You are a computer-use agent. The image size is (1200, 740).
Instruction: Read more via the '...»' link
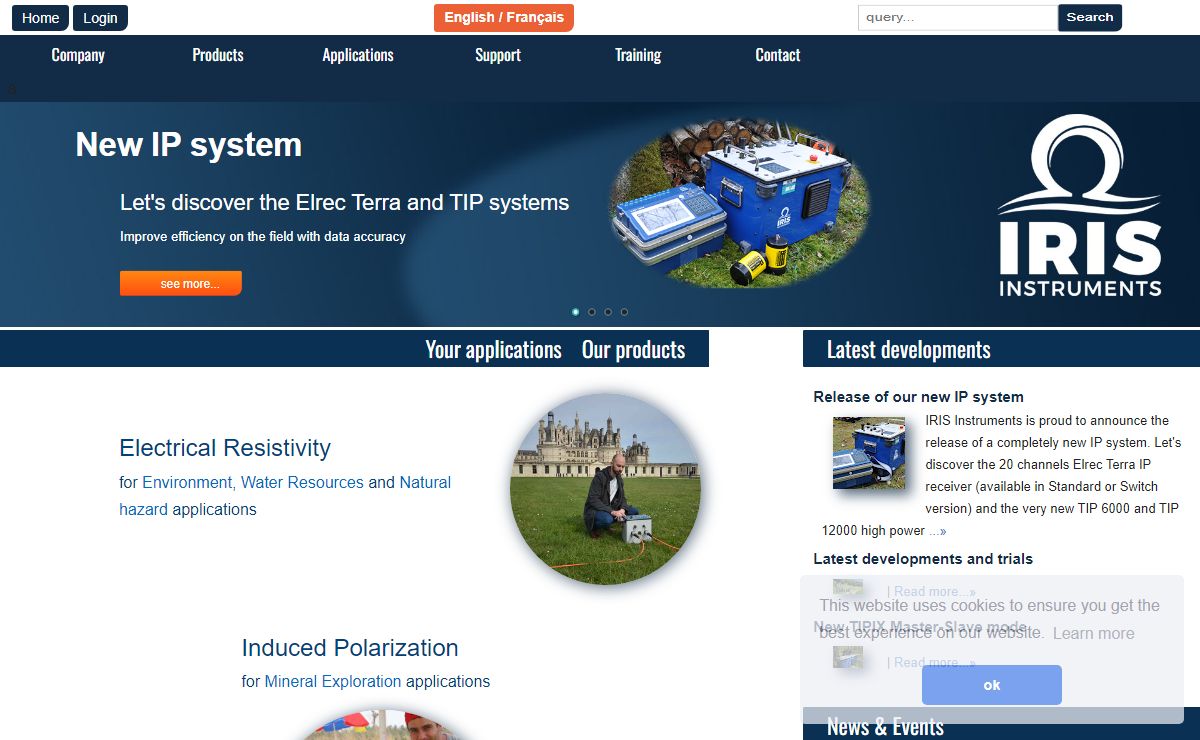click(937, 531)
